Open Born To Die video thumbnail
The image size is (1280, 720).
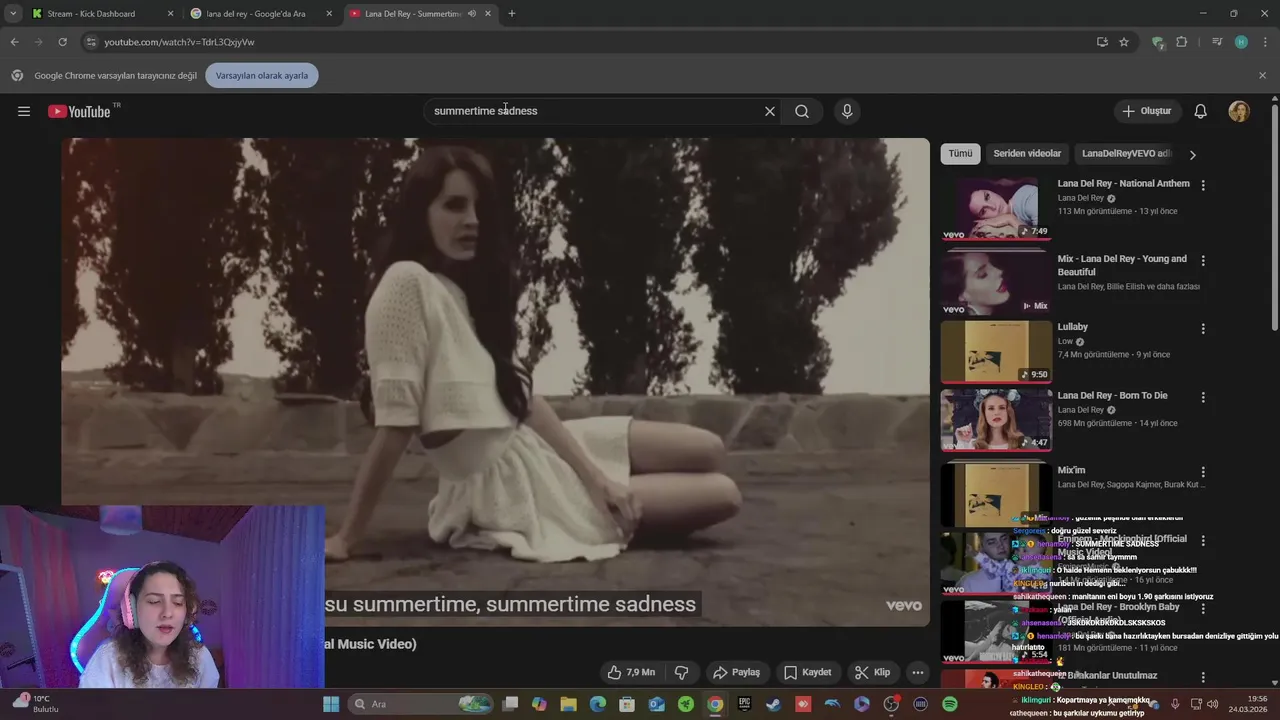[x=996, y=419]
